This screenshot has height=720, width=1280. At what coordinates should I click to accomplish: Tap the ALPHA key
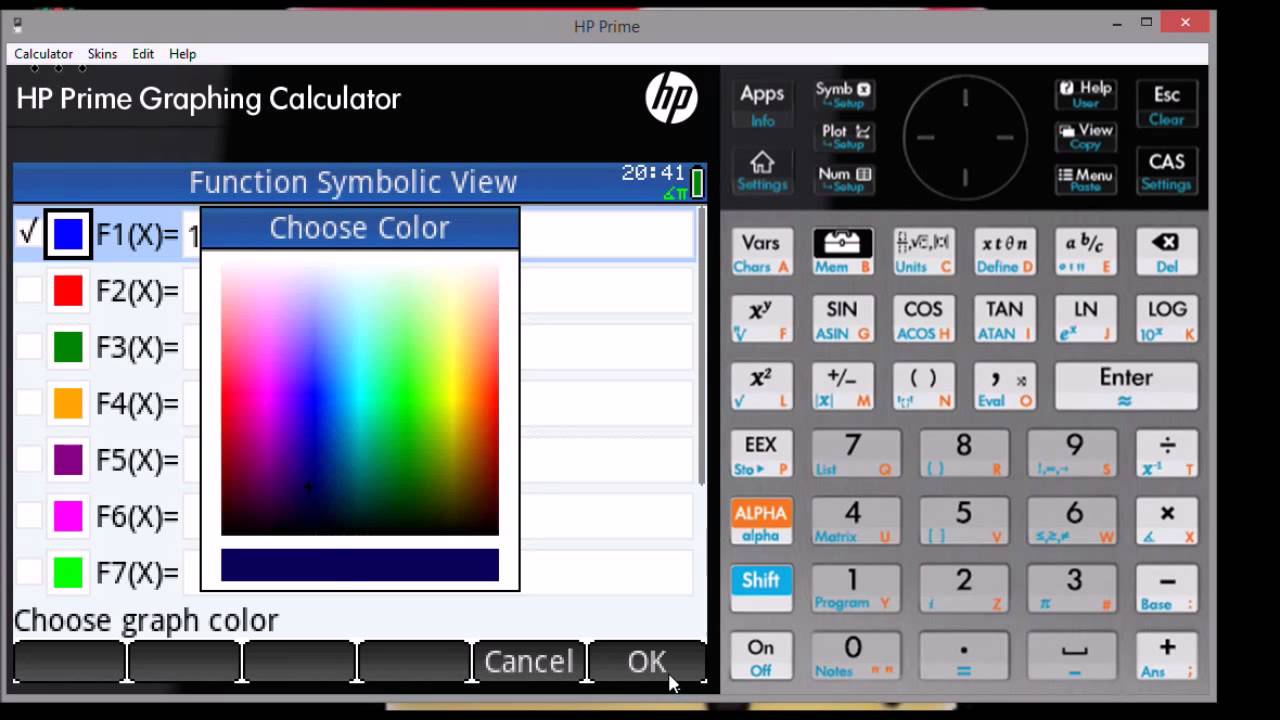pos(761,521)
